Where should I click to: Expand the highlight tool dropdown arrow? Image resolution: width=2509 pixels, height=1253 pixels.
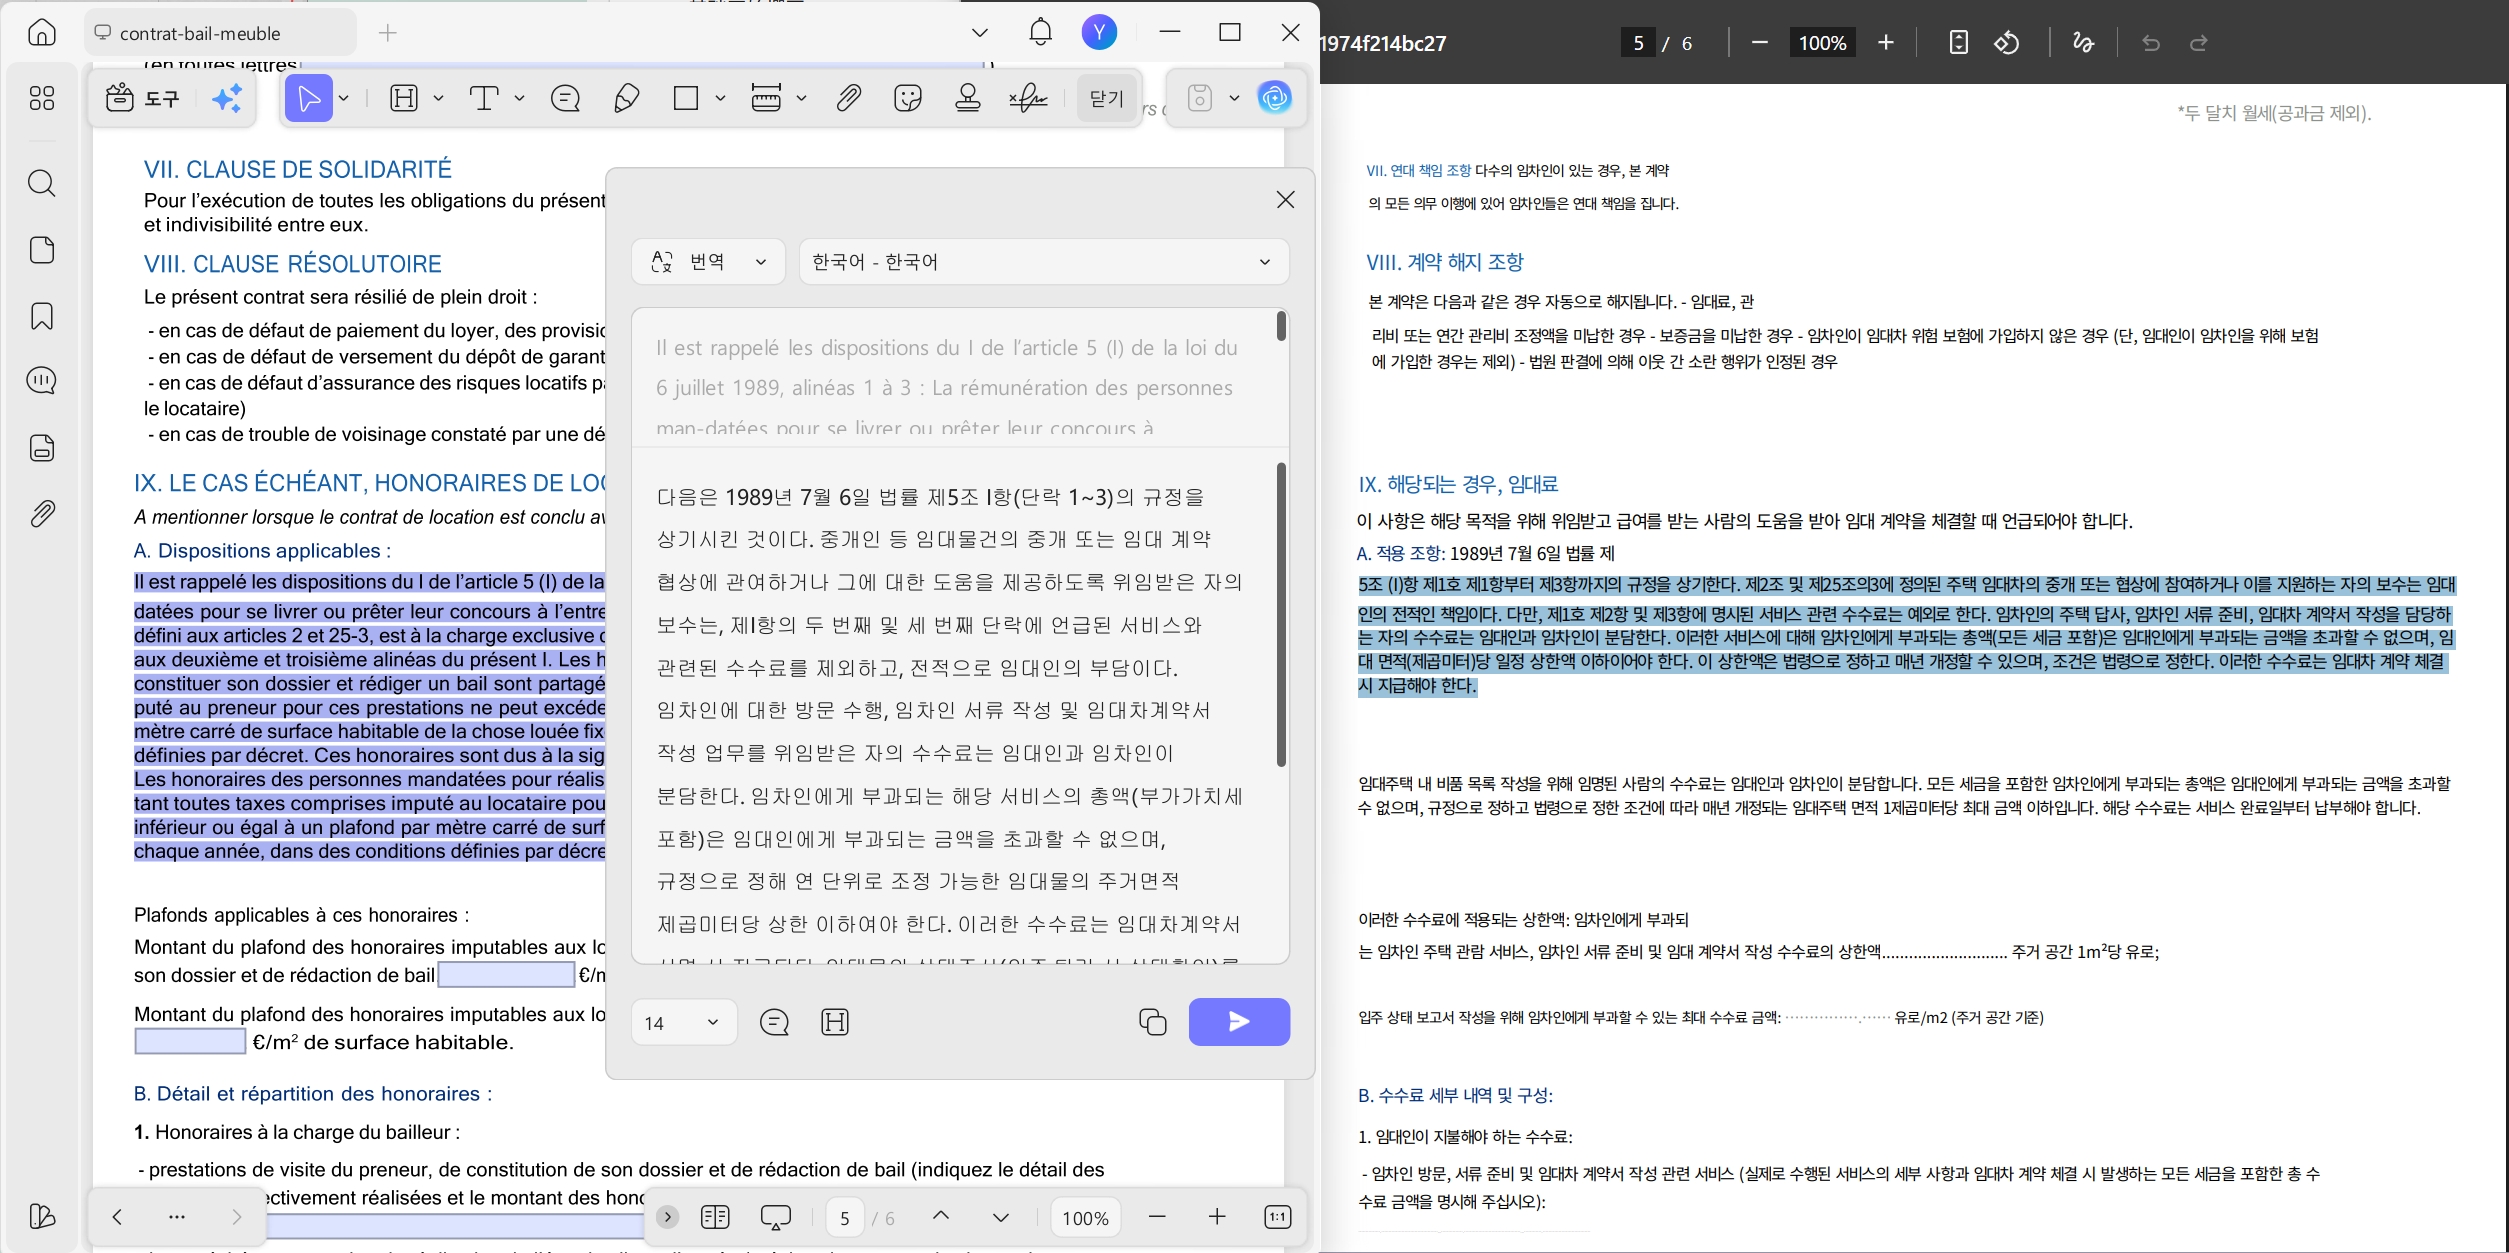[x=438, y=98]
